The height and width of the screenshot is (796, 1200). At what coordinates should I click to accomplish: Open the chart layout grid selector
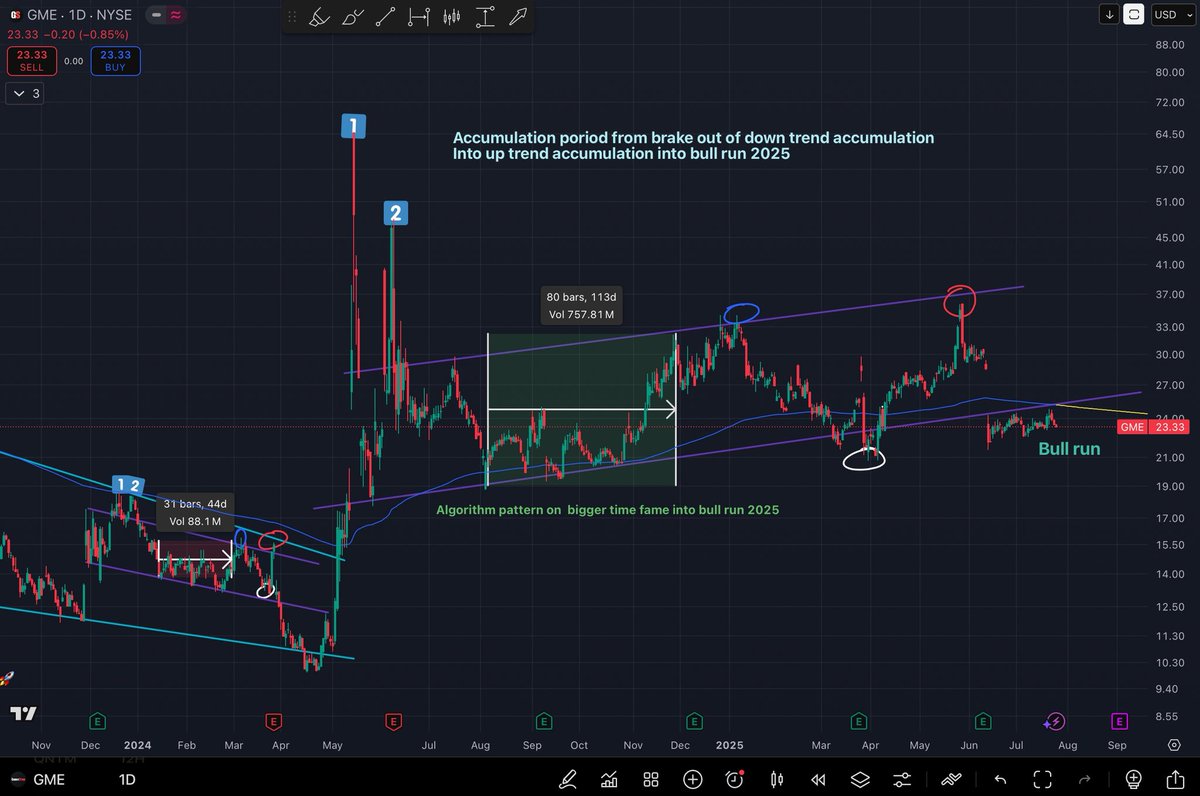[651, 779]
